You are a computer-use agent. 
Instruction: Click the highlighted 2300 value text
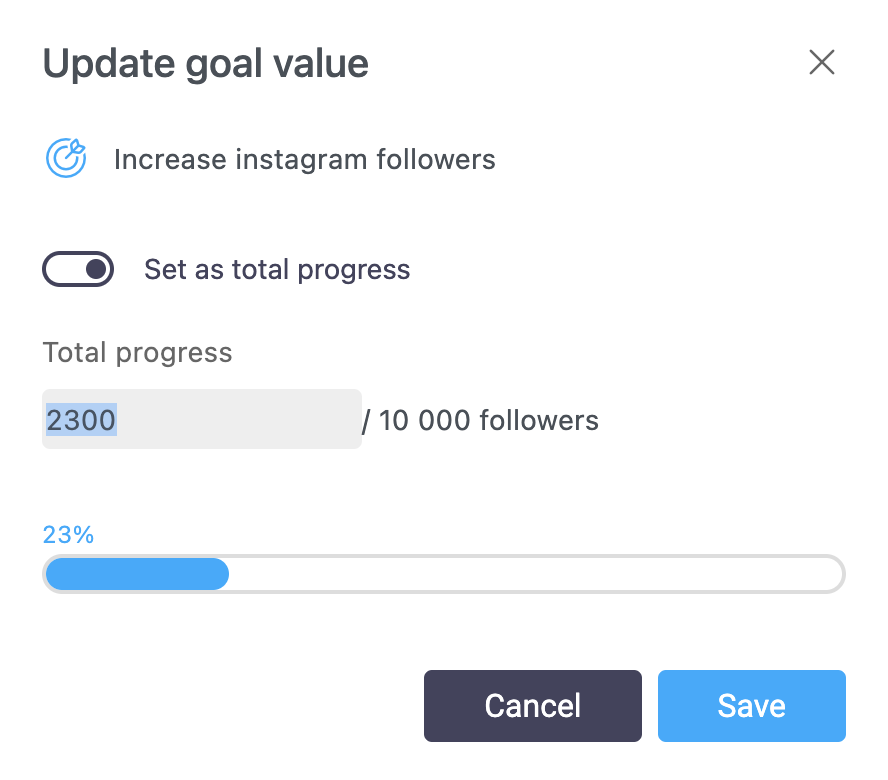coord(81,420)
